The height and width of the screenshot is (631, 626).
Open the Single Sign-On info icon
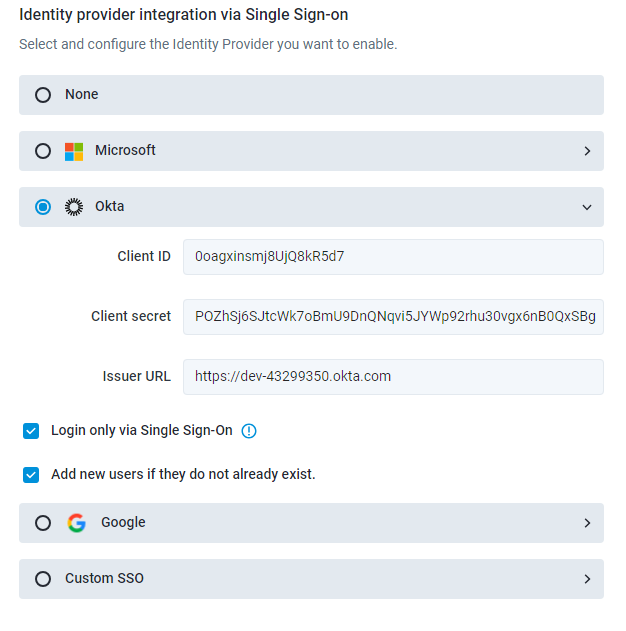click(x=249, y=431)
